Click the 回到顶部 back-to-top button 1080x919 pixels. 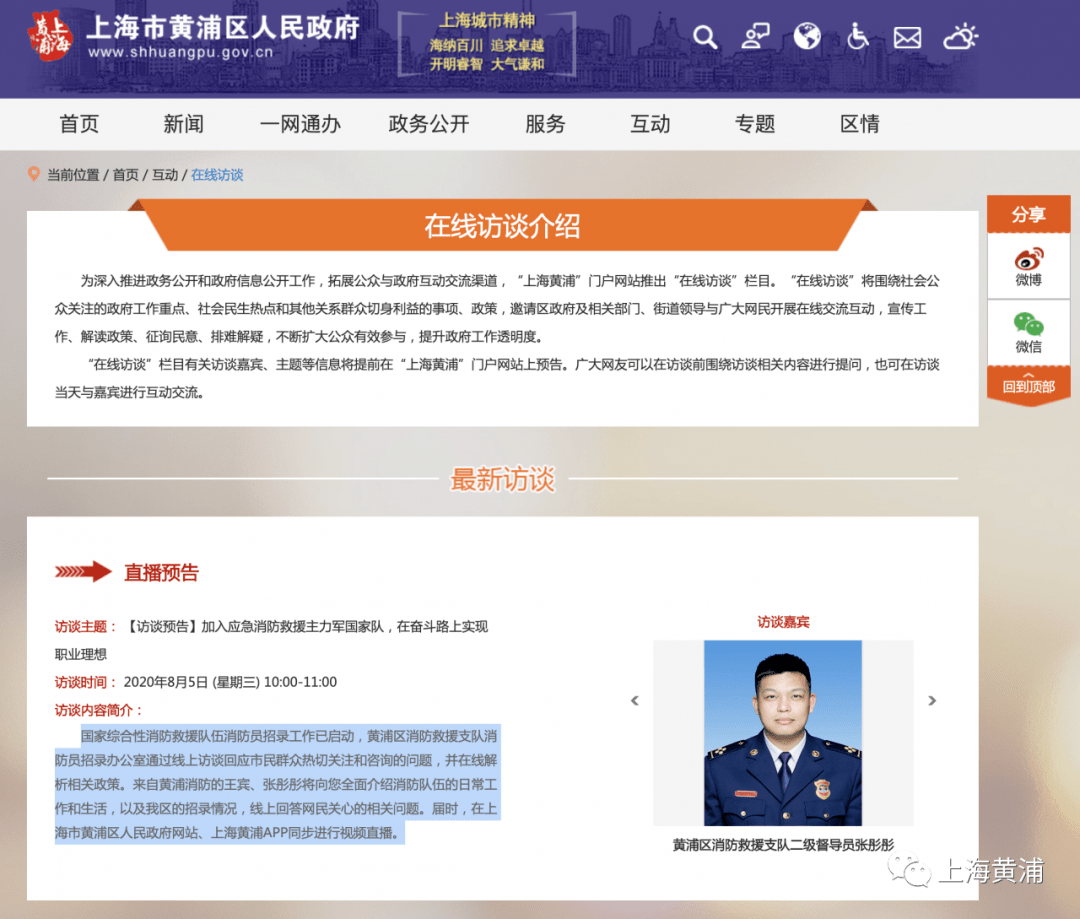coord(1028,386)
